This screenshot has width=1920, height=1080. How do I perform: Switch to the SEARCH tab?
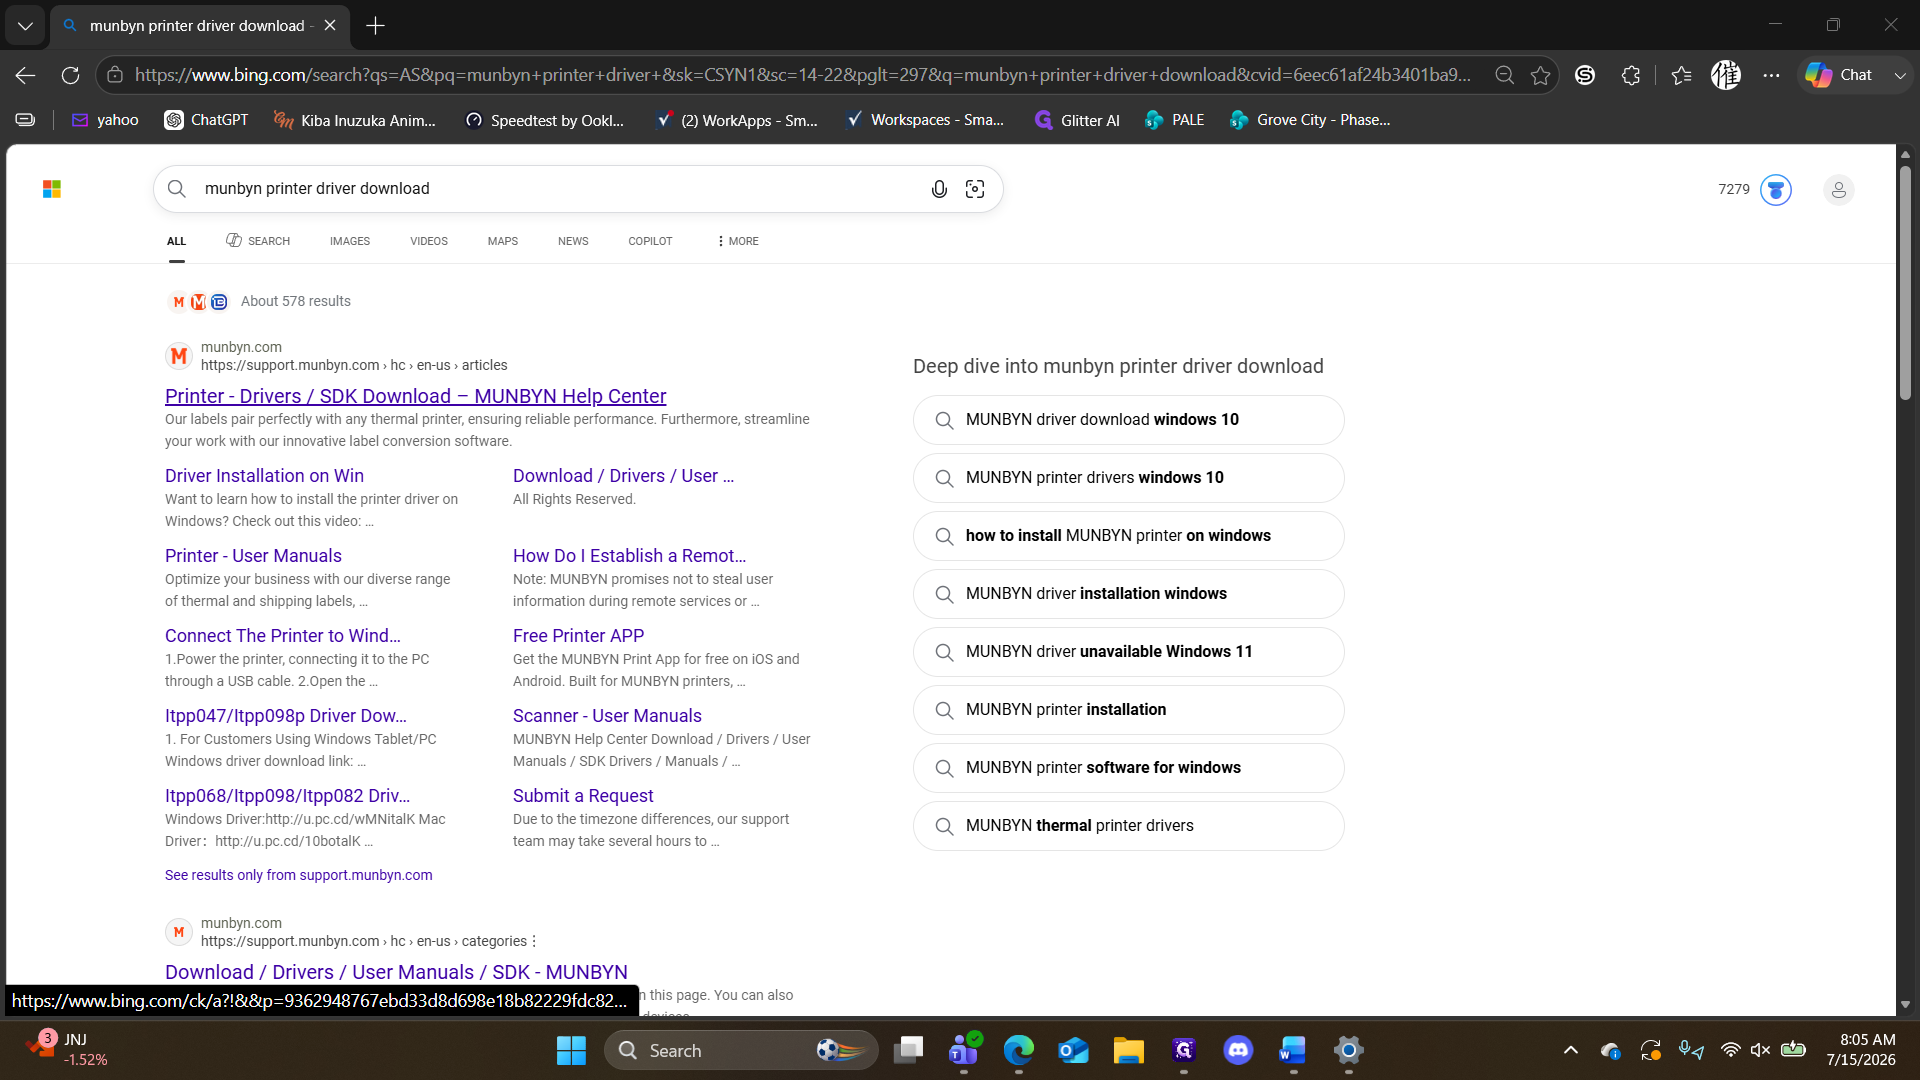pyautogui.click(x=258, y=241)
